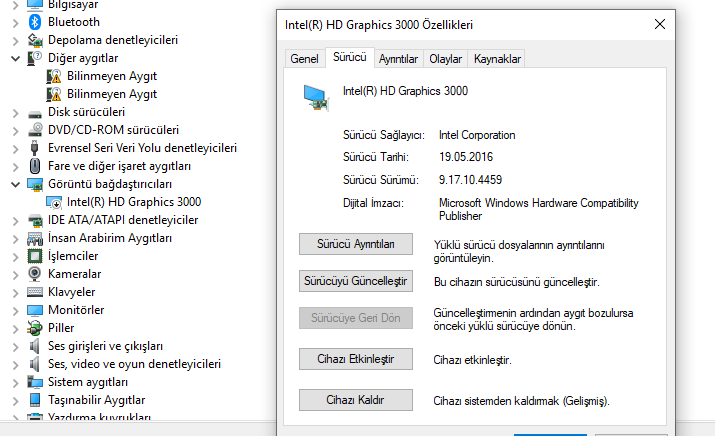
Task: Click the Piller battery icon
Action: (35, 328)
